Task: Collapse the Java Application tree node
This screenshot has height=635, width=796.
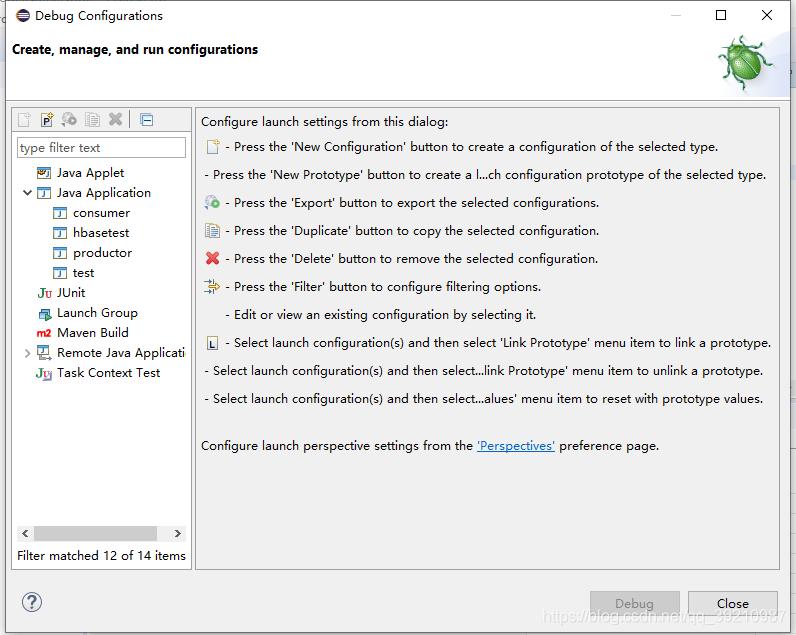Action: (x=27, y=193)
